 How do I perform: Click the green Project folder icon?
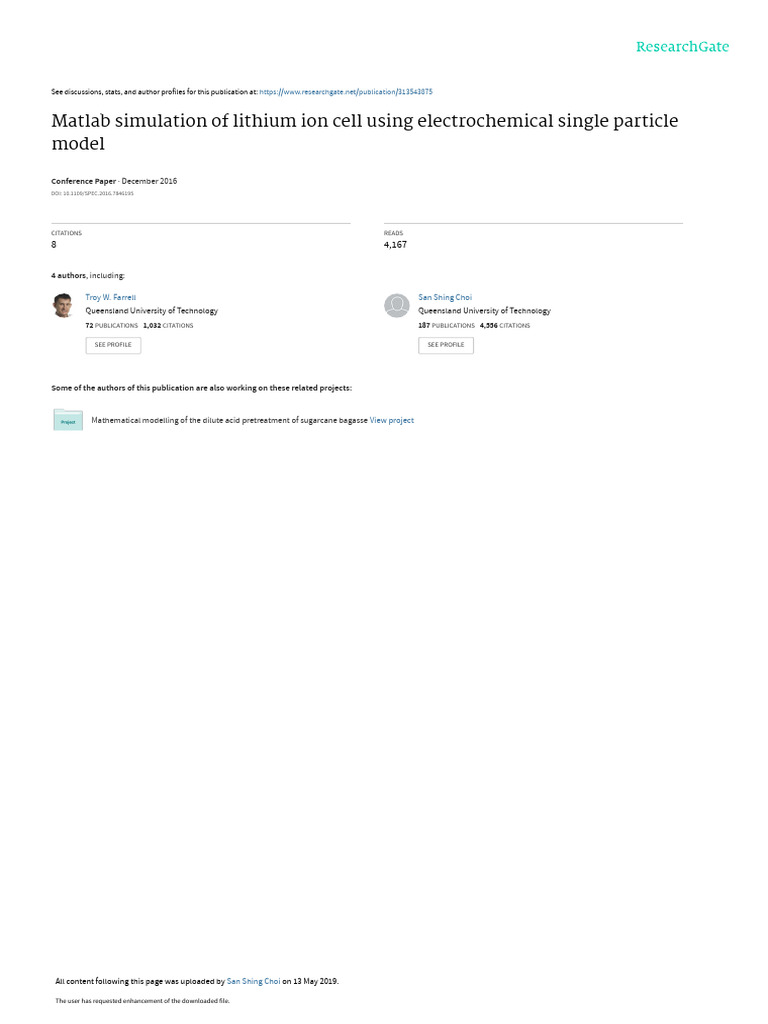point(68,419)
